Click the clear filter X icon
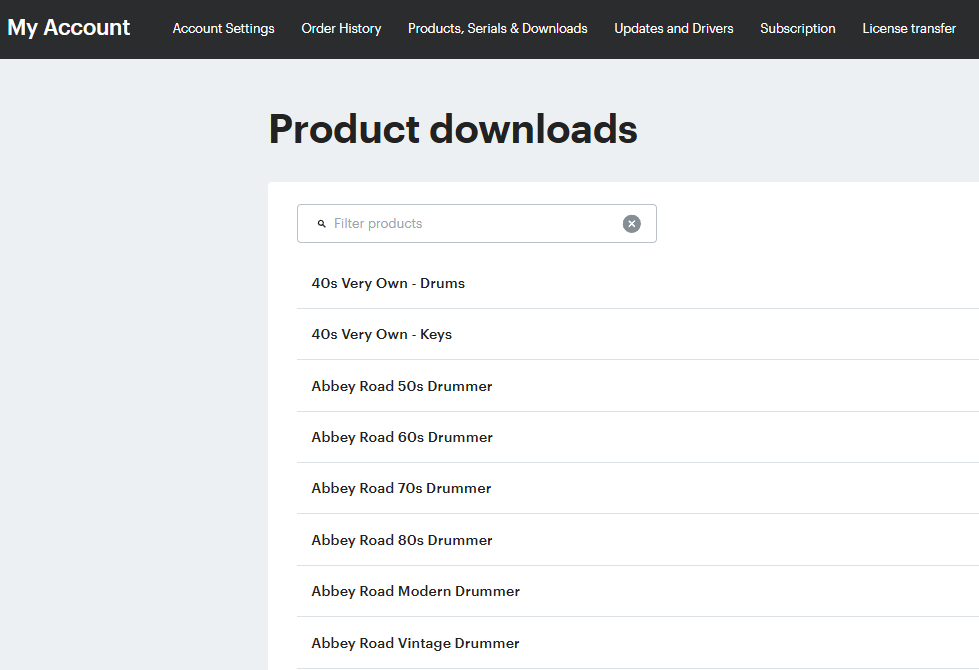This screenshot has height=670, width=979. 631,223
